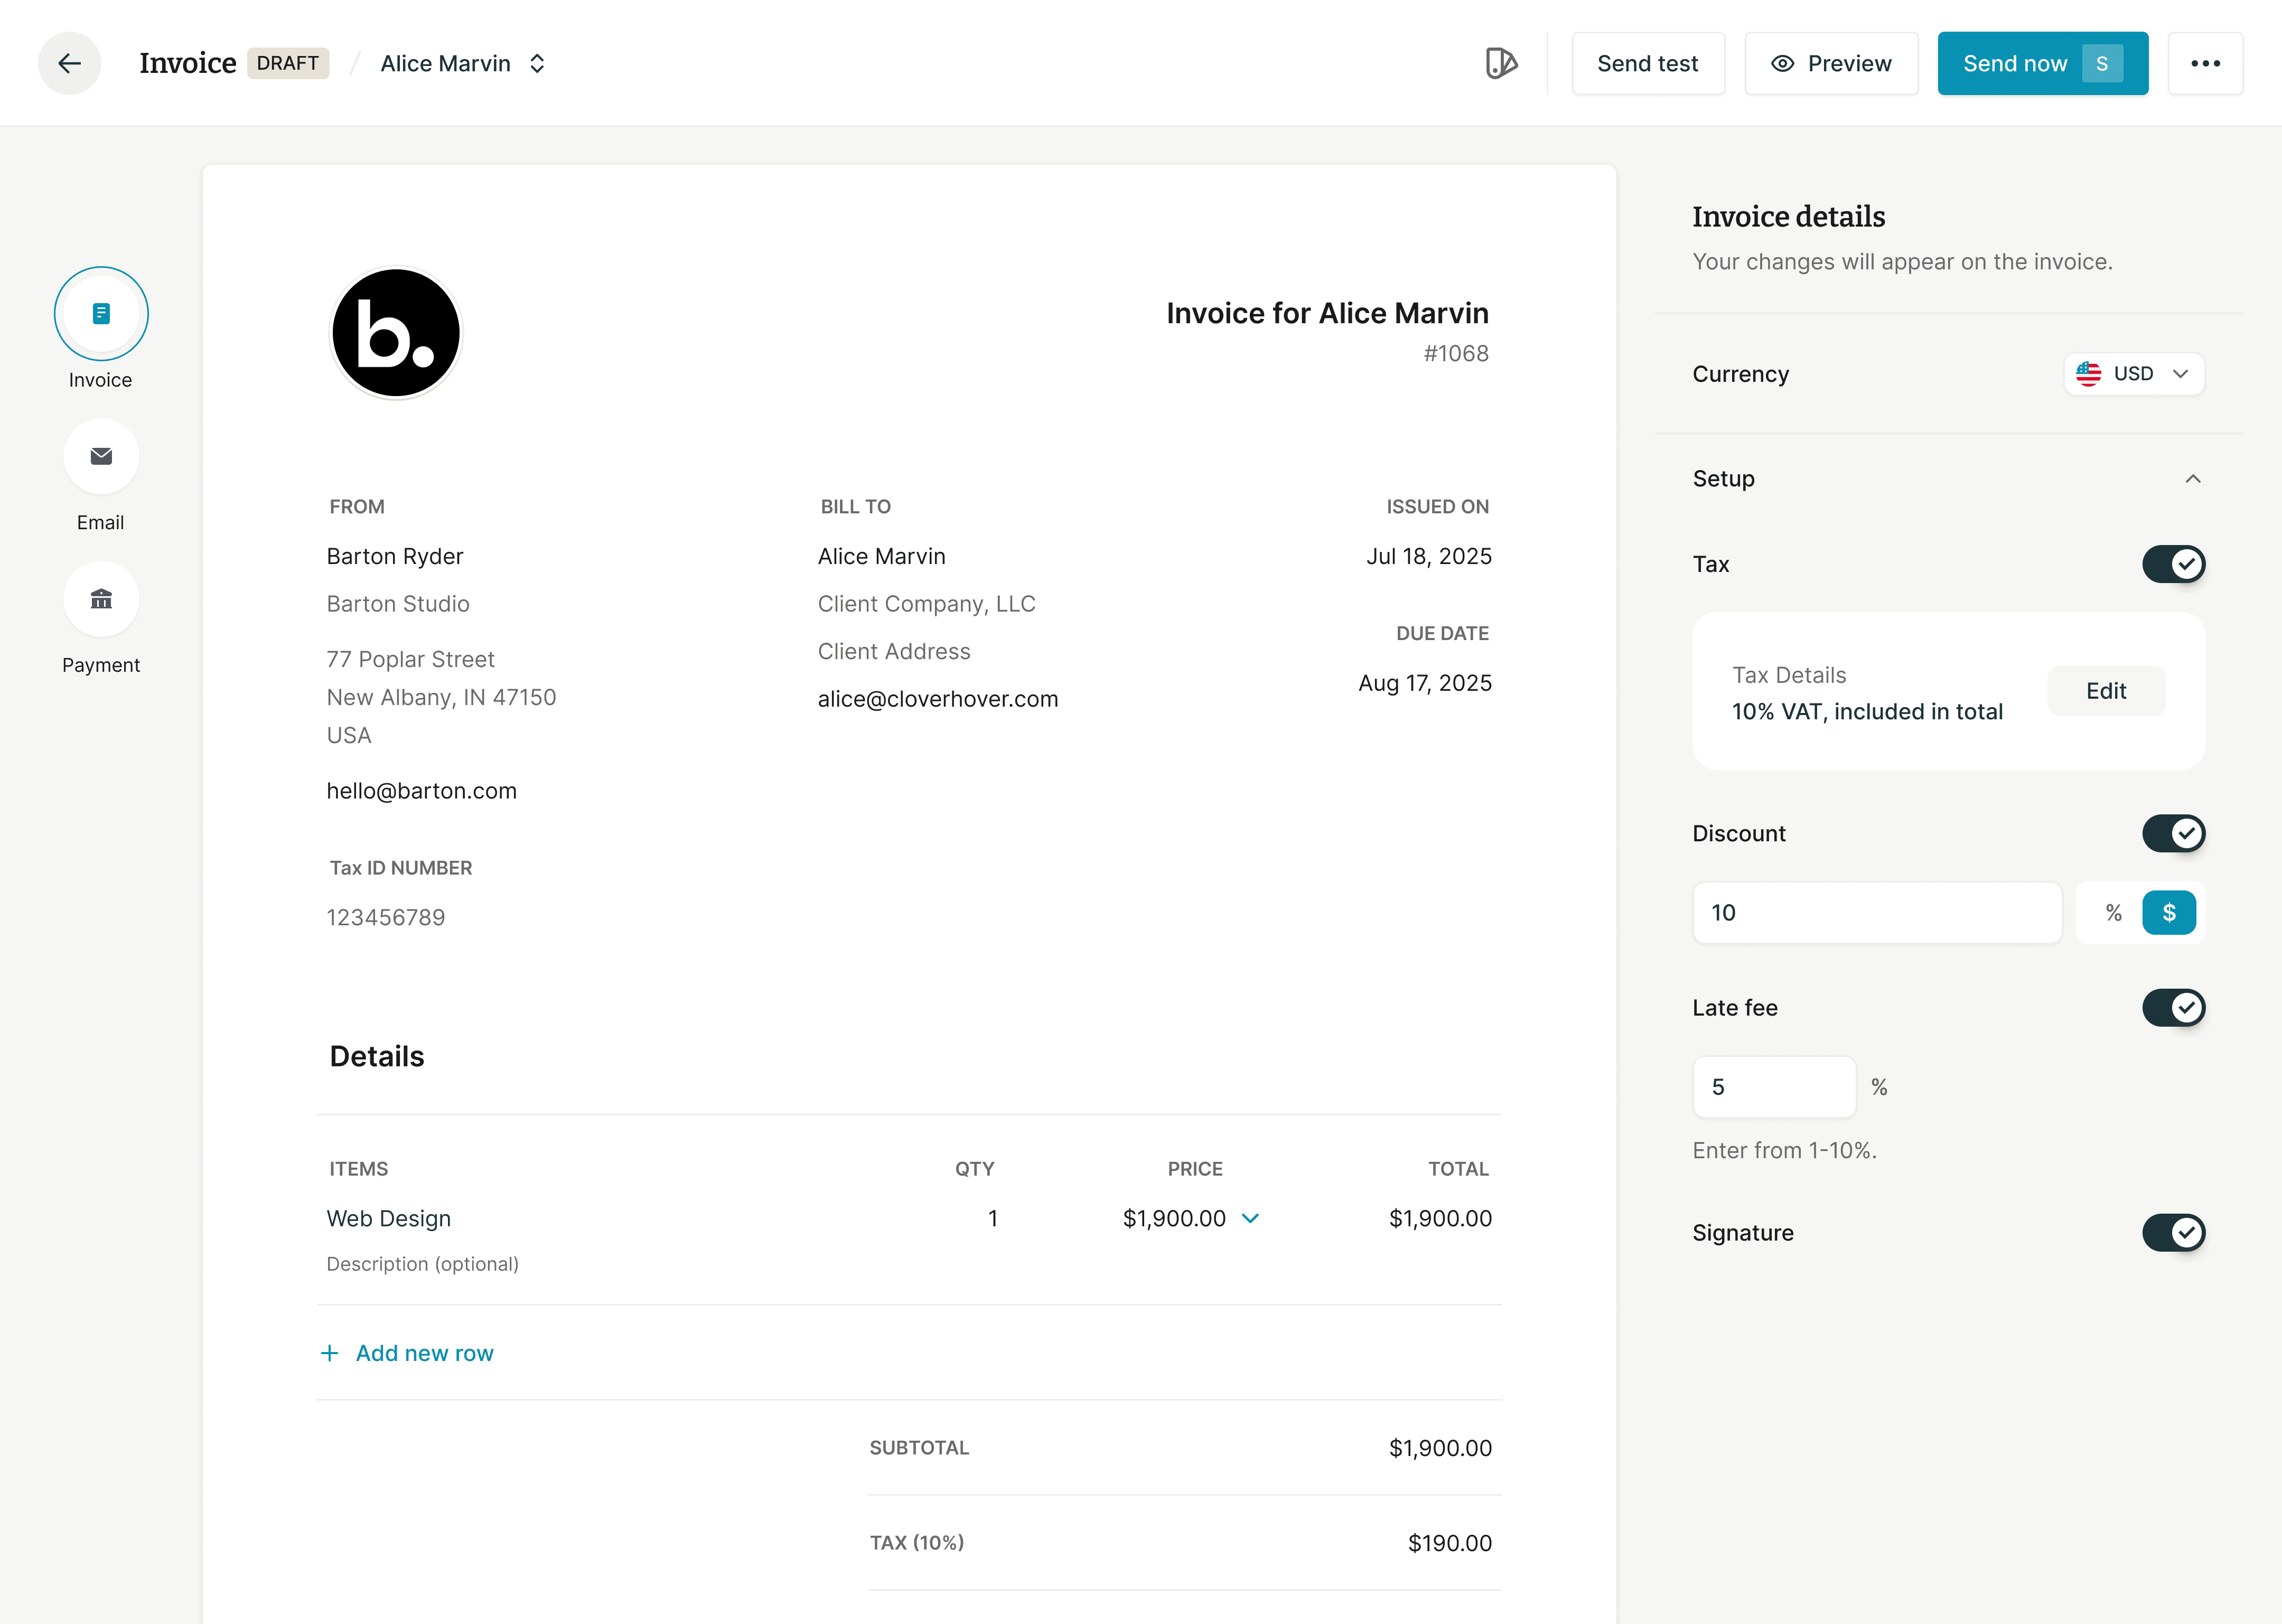Disable the Discount switch
This screenshot has height=1624, width=2282.
2173,833
